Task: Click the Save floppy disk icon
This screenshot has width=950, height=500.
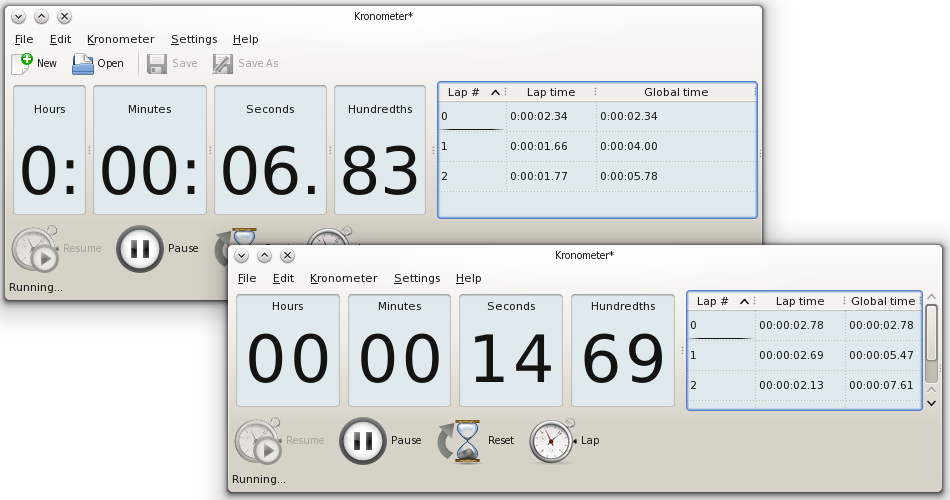Action: pyautogui.click(x=157, y=64)
